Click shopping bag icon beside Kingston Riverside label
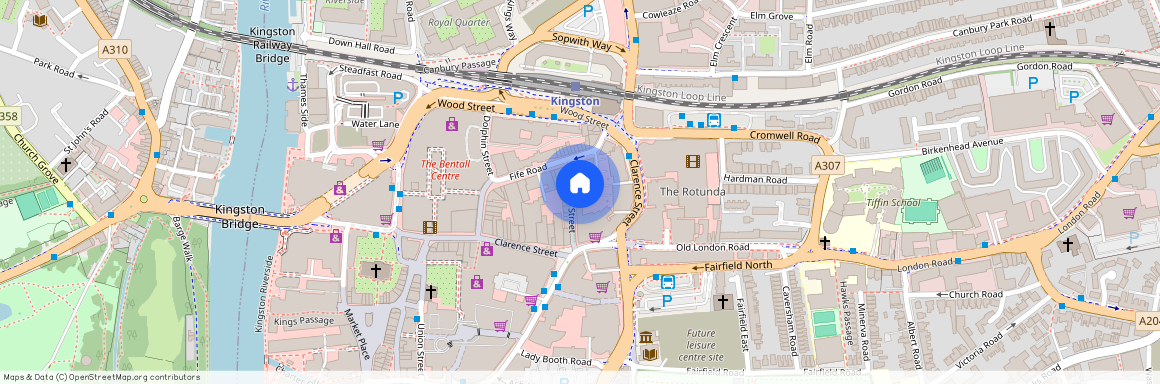The height and width of the screenshot is (384, 1160). [x=336, y=236]
